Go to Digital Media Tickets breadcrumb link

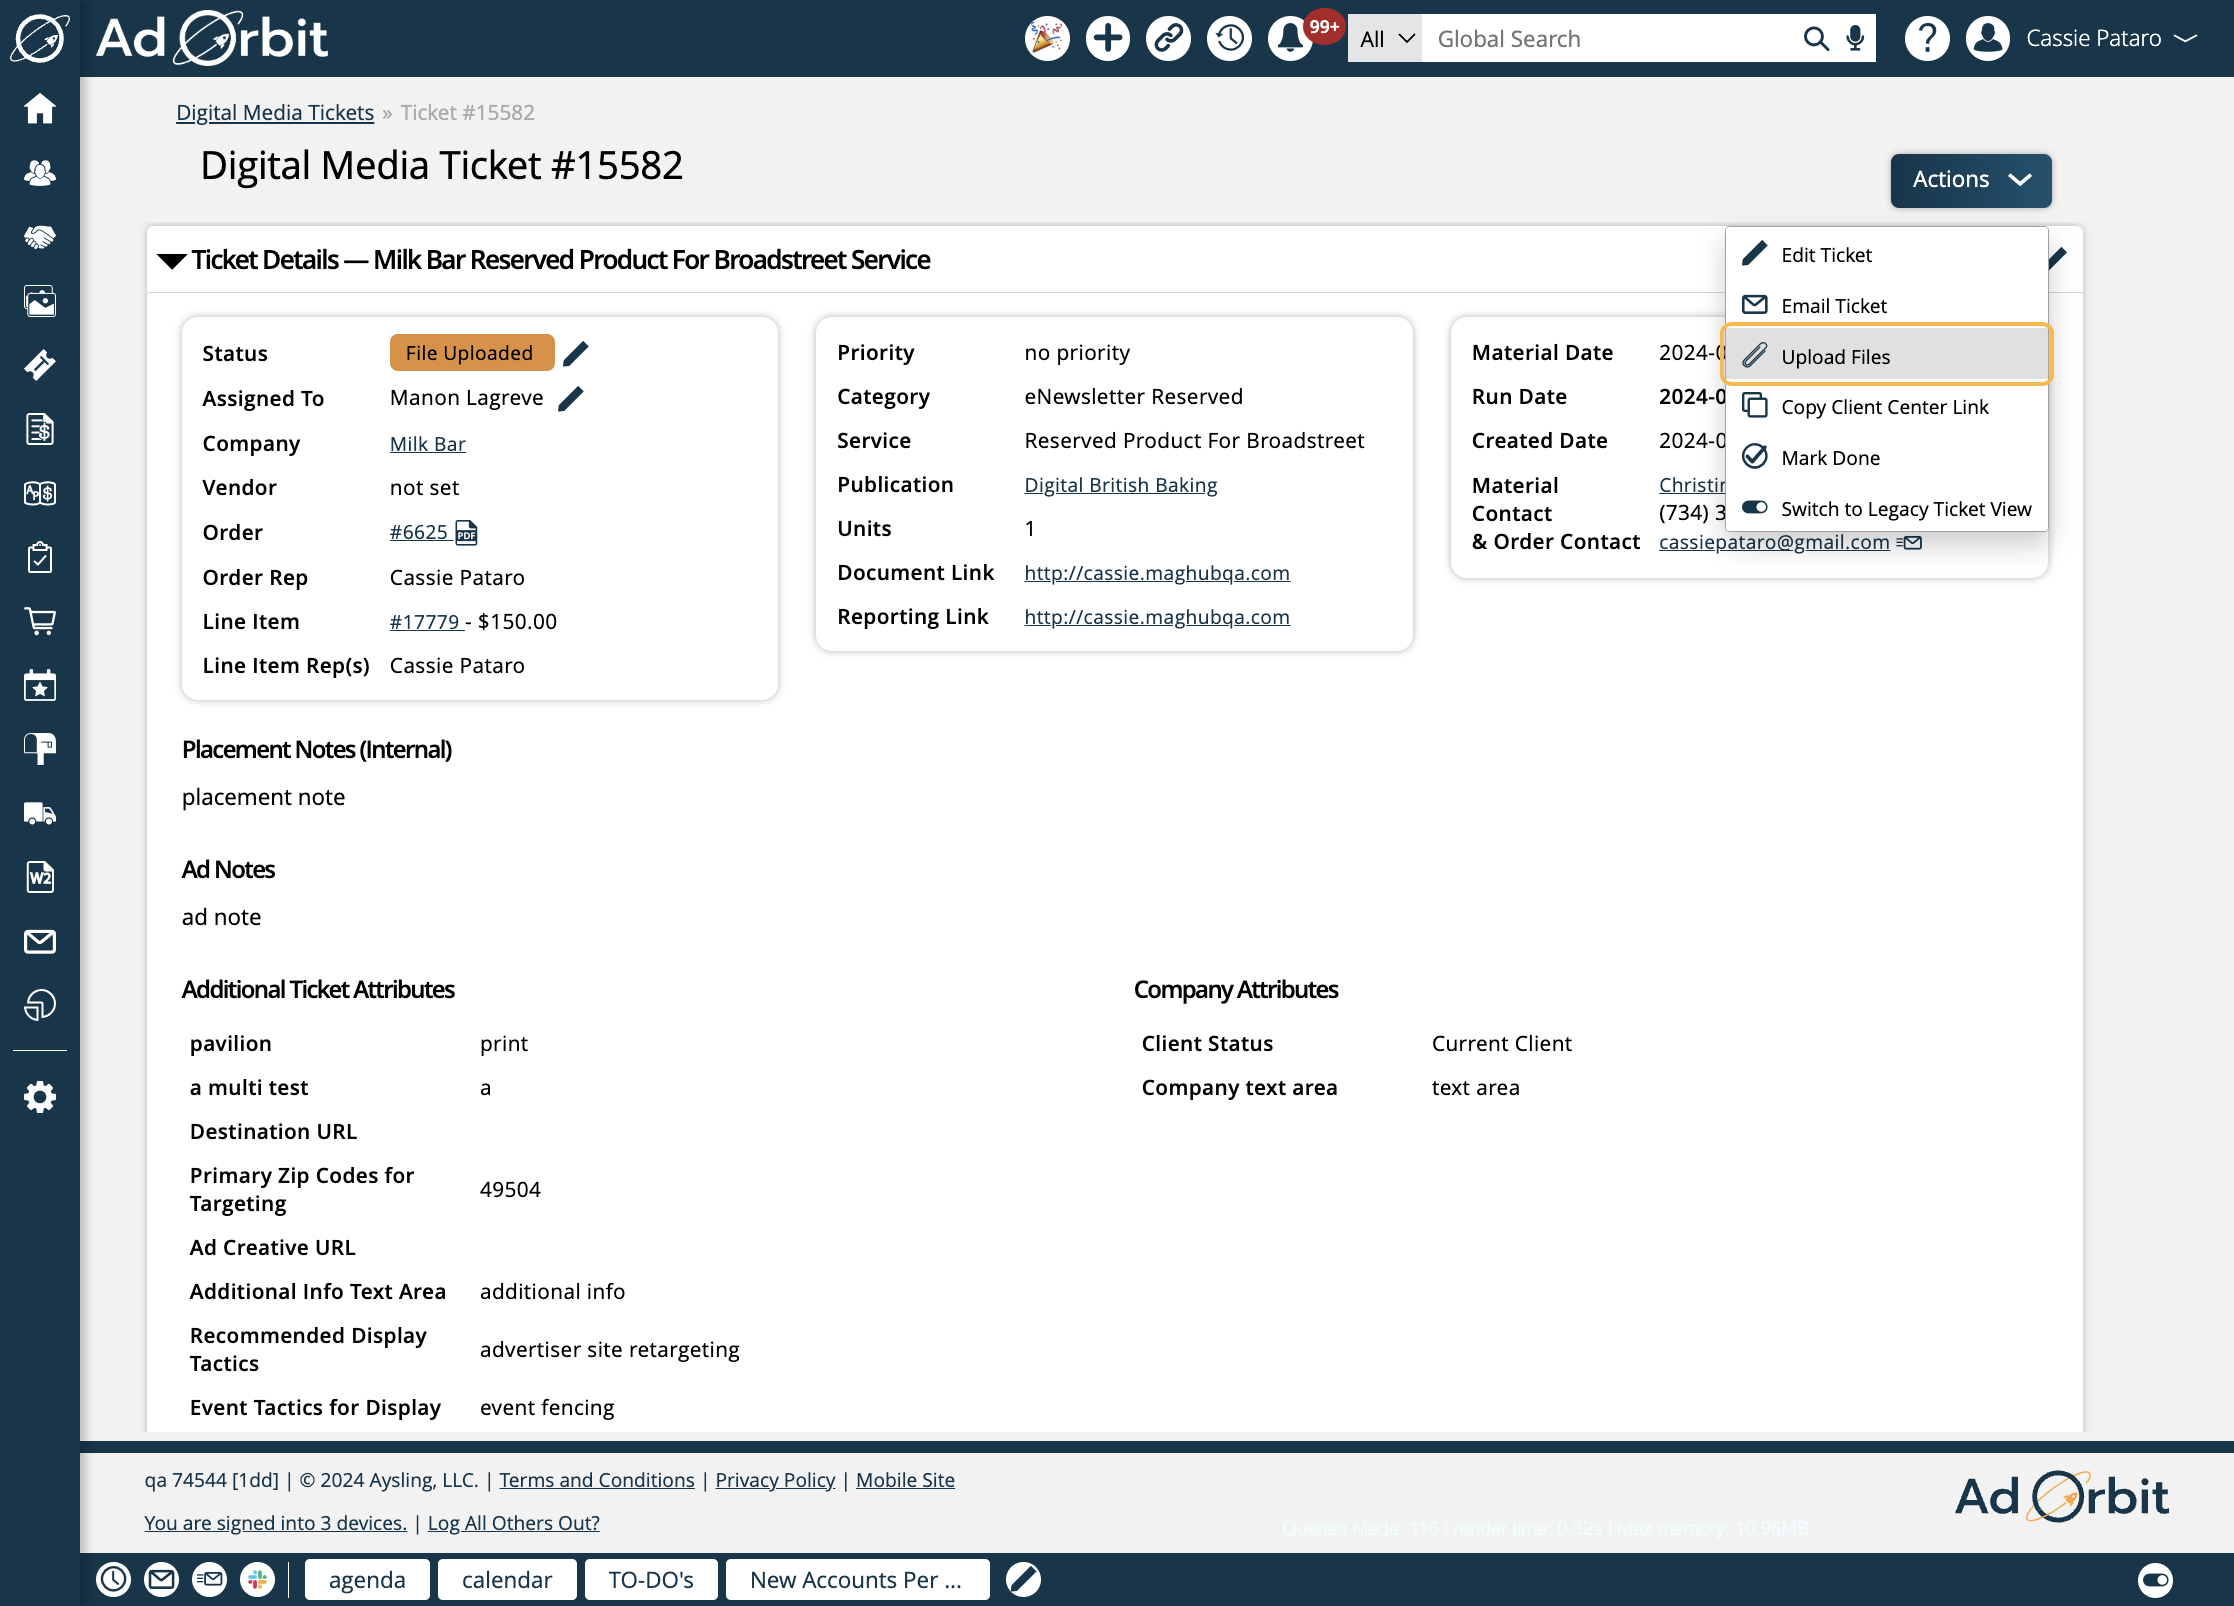click(275, 112)
